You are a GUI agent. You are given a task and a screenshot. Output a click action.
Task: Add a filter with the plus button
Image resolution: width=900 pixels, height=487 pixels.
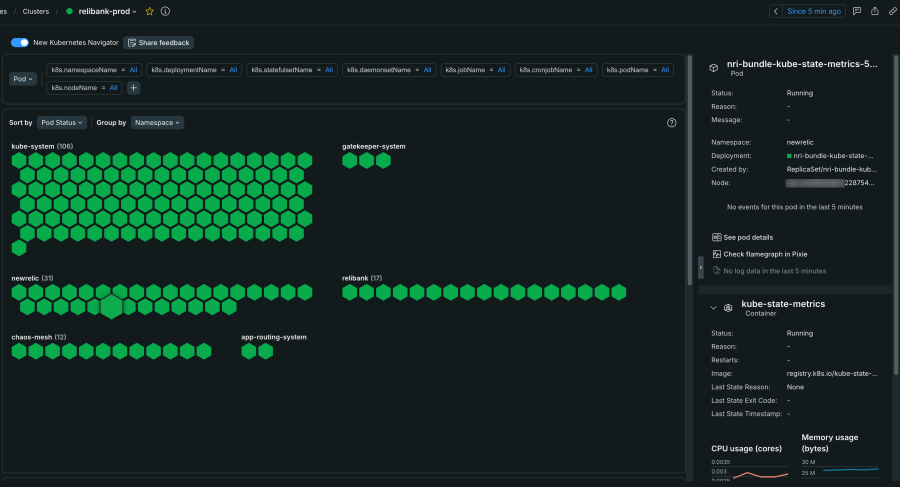pyautogui.click(x=133, y=88)
